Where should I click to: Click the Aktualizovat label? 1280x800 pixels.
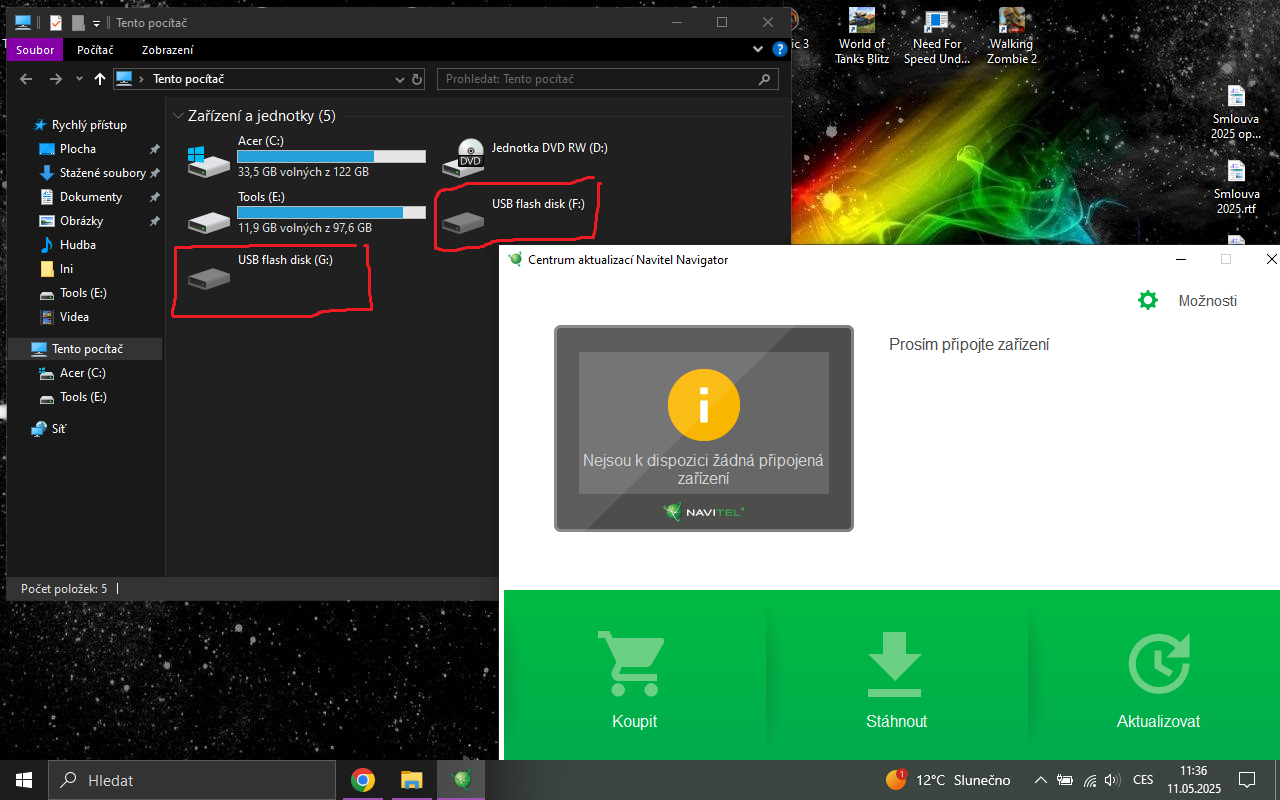click(1158, 721)
